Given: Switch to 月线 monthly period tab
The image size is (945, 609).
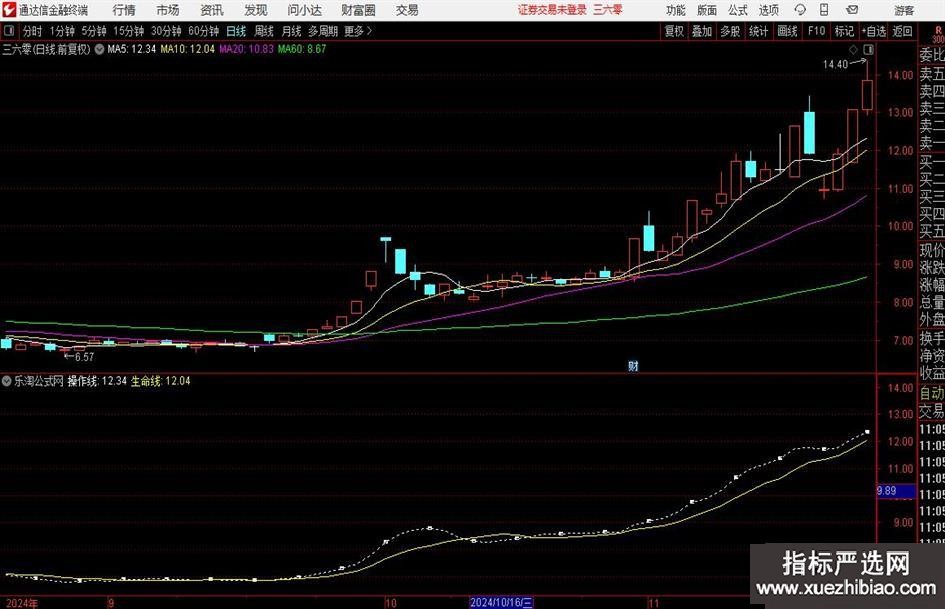Looking at the screenshot, I should [x=291, y=31].
